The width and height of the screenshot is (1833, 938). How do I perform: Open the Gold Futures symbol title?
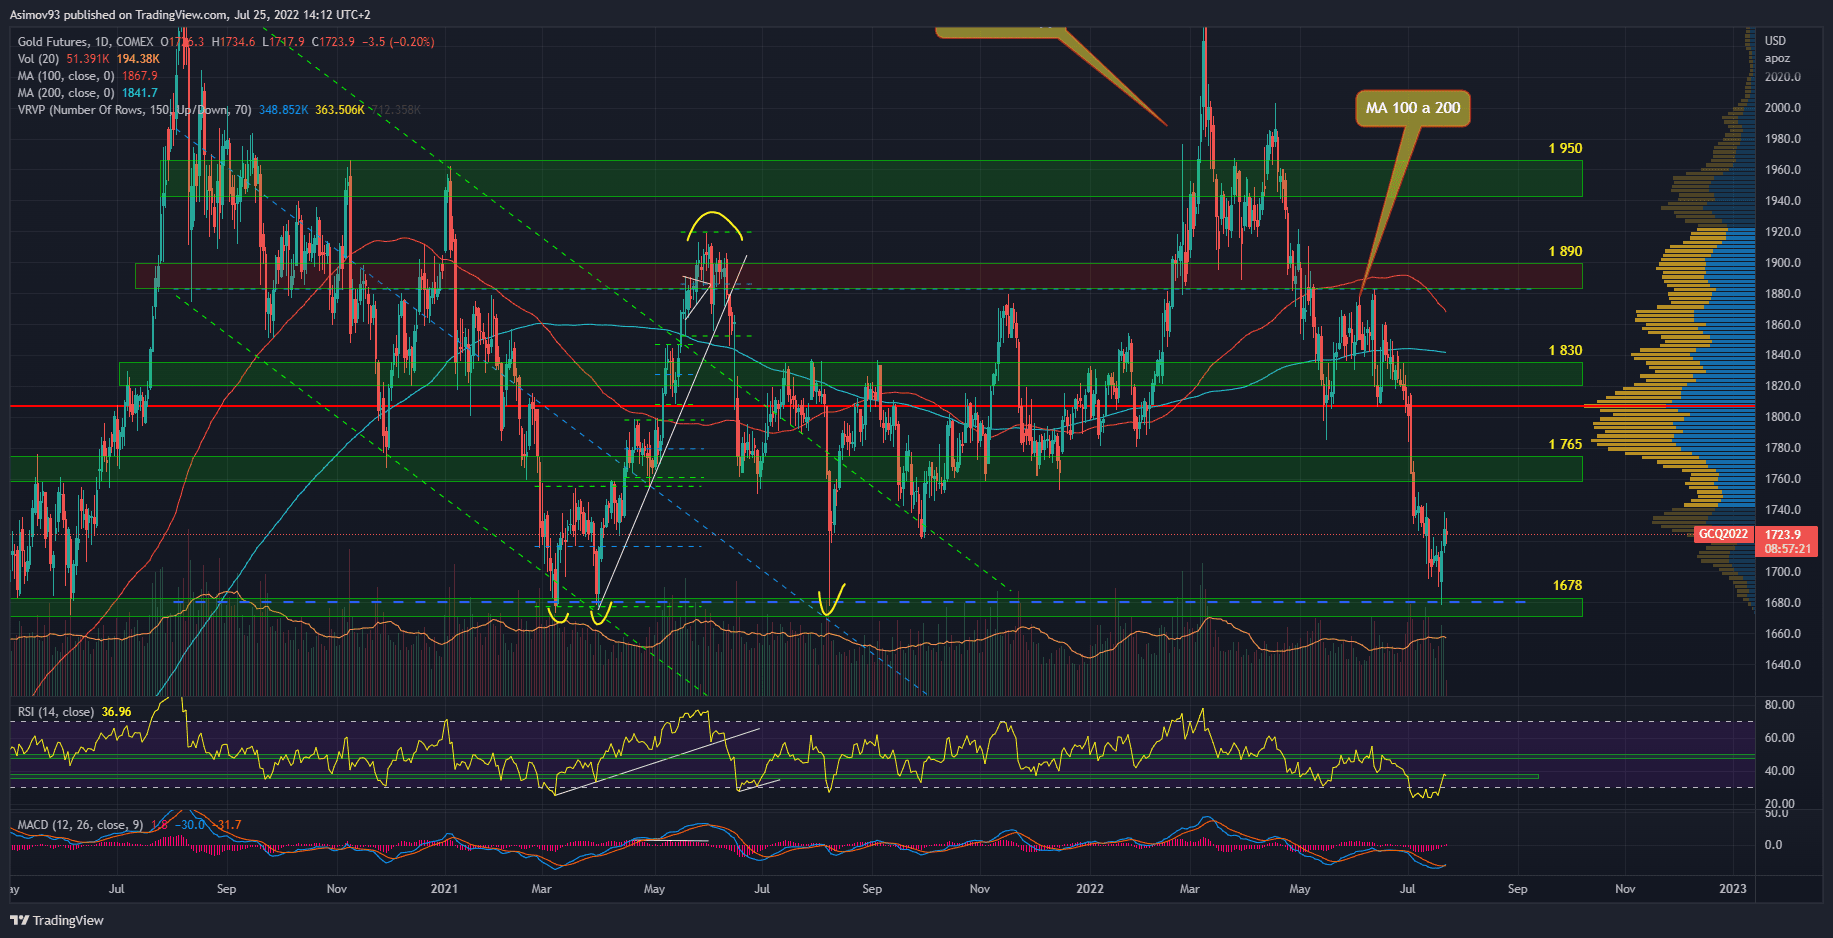click(85, 42)
